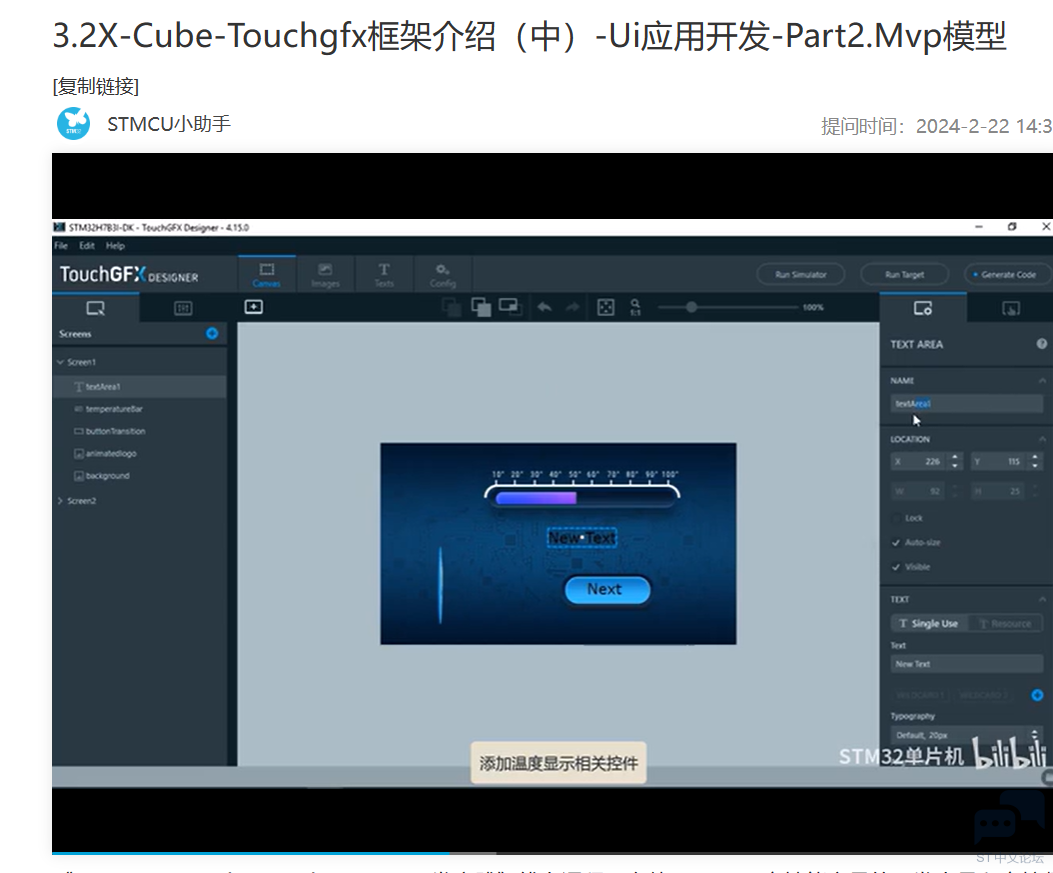Click the name input field textArea1
The height and width of the screenshot is (873, 1053).
point(966,404)
